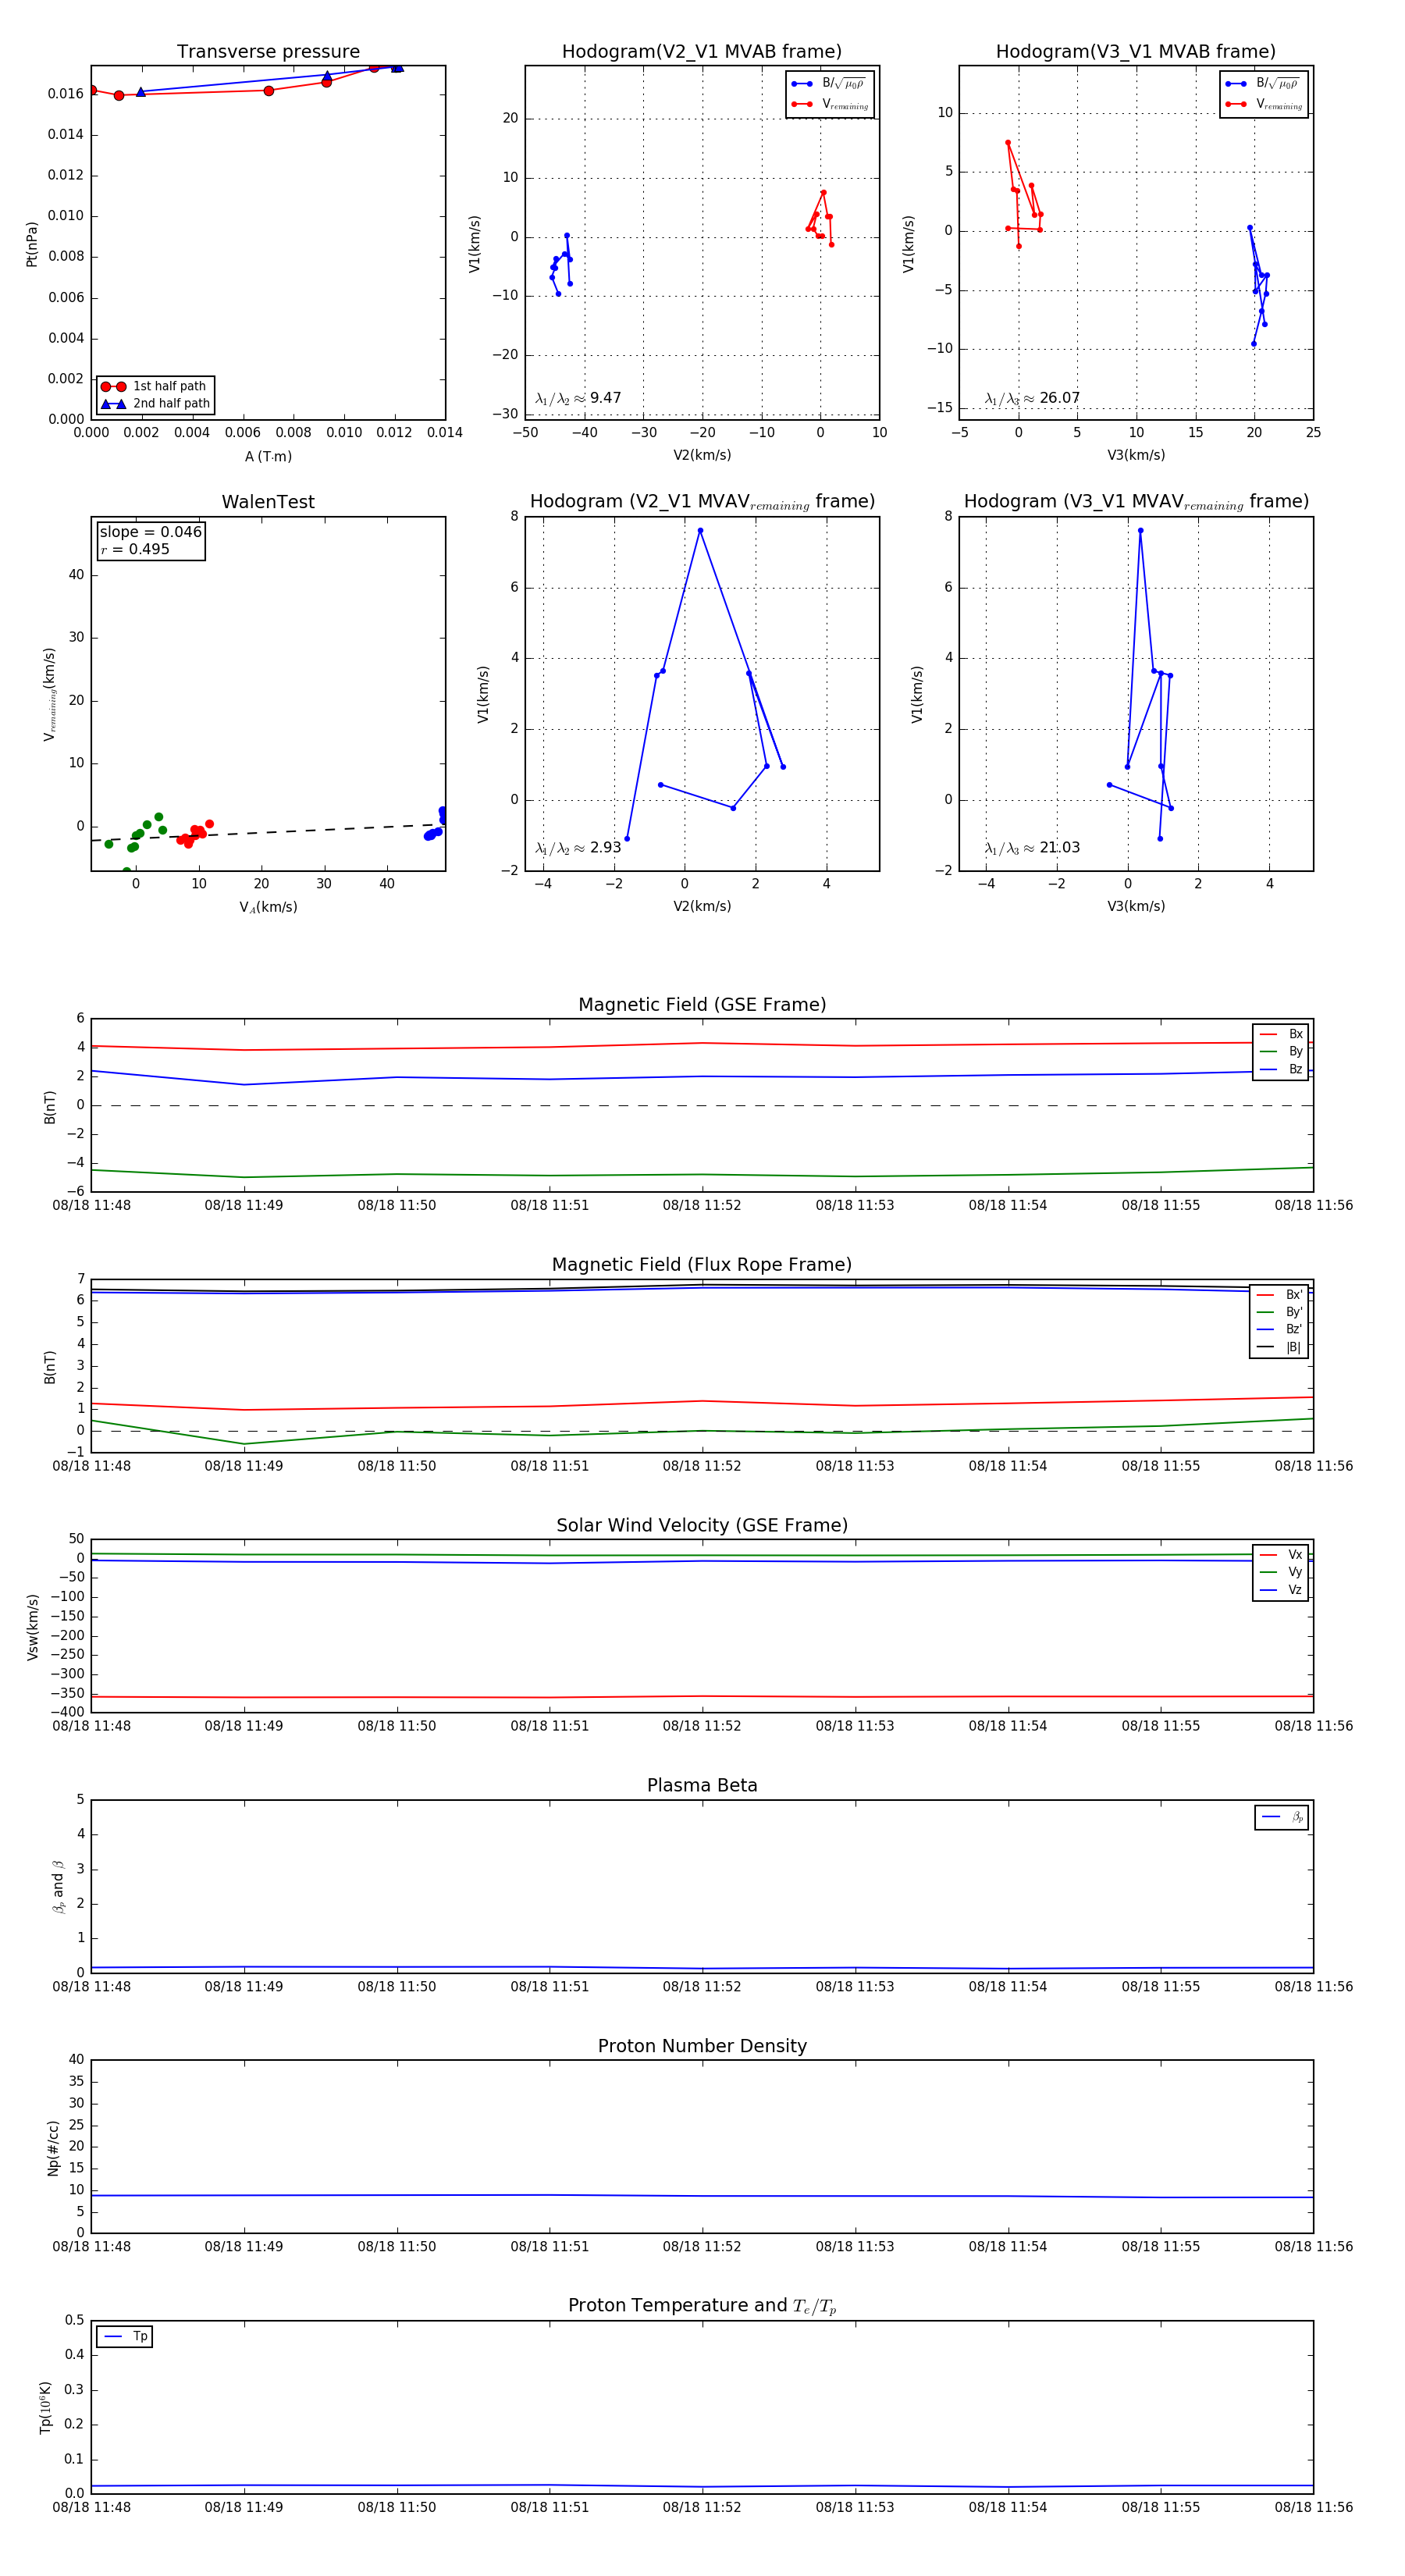Select Bz' in the Flux Rope legend
The width and height of the screenshot is (1405, 2576).
tap(1280, 1329)
